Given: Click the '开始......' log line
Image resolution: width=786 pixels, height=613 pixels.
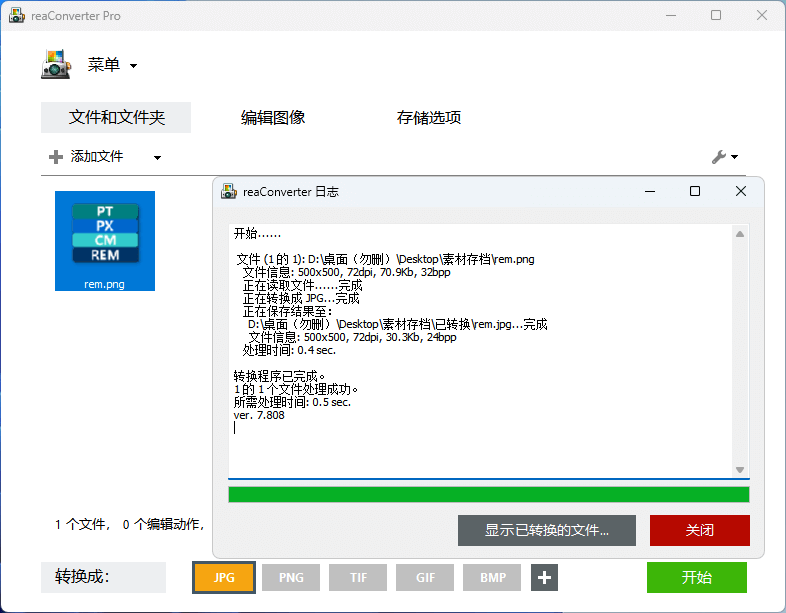Looking at the screenshot, I should coord(257,234).
